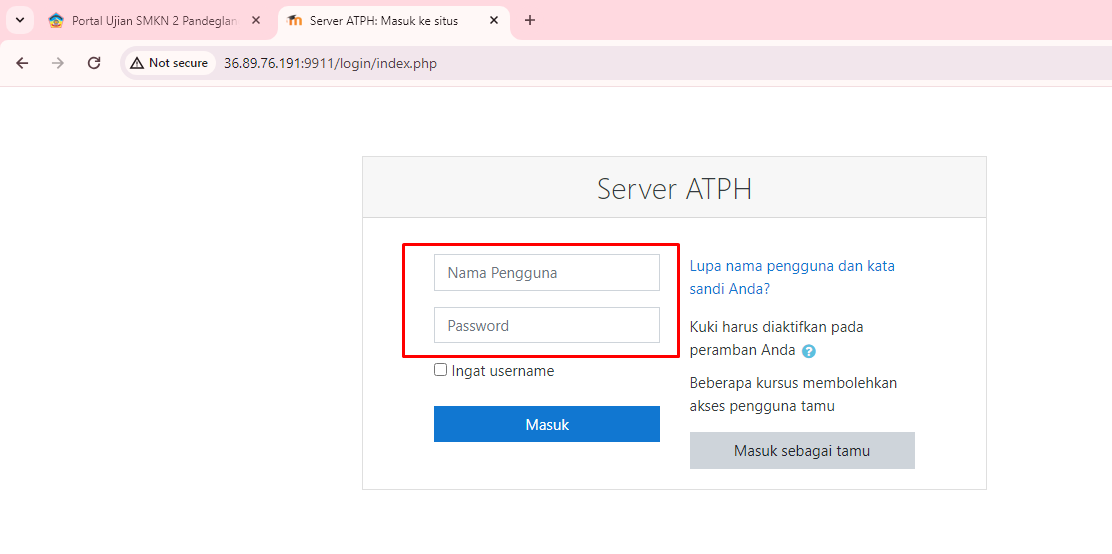Click the browser forward arrow button

point(58,63)
